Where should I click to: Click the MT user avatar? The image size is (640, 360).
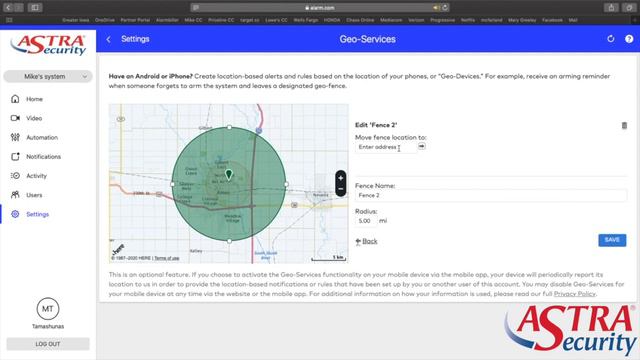click(48, 309)
